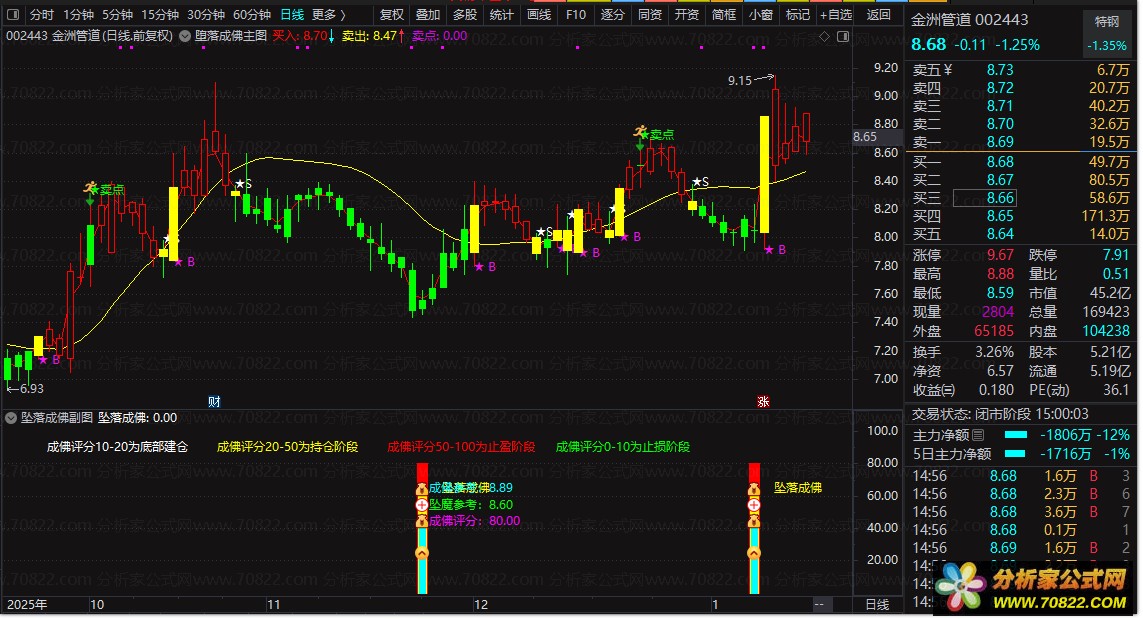The image size is (1143, 619).
Task: Activate the 画线 drawing tool
Action: pyautogui.click(x=539, y=15)
